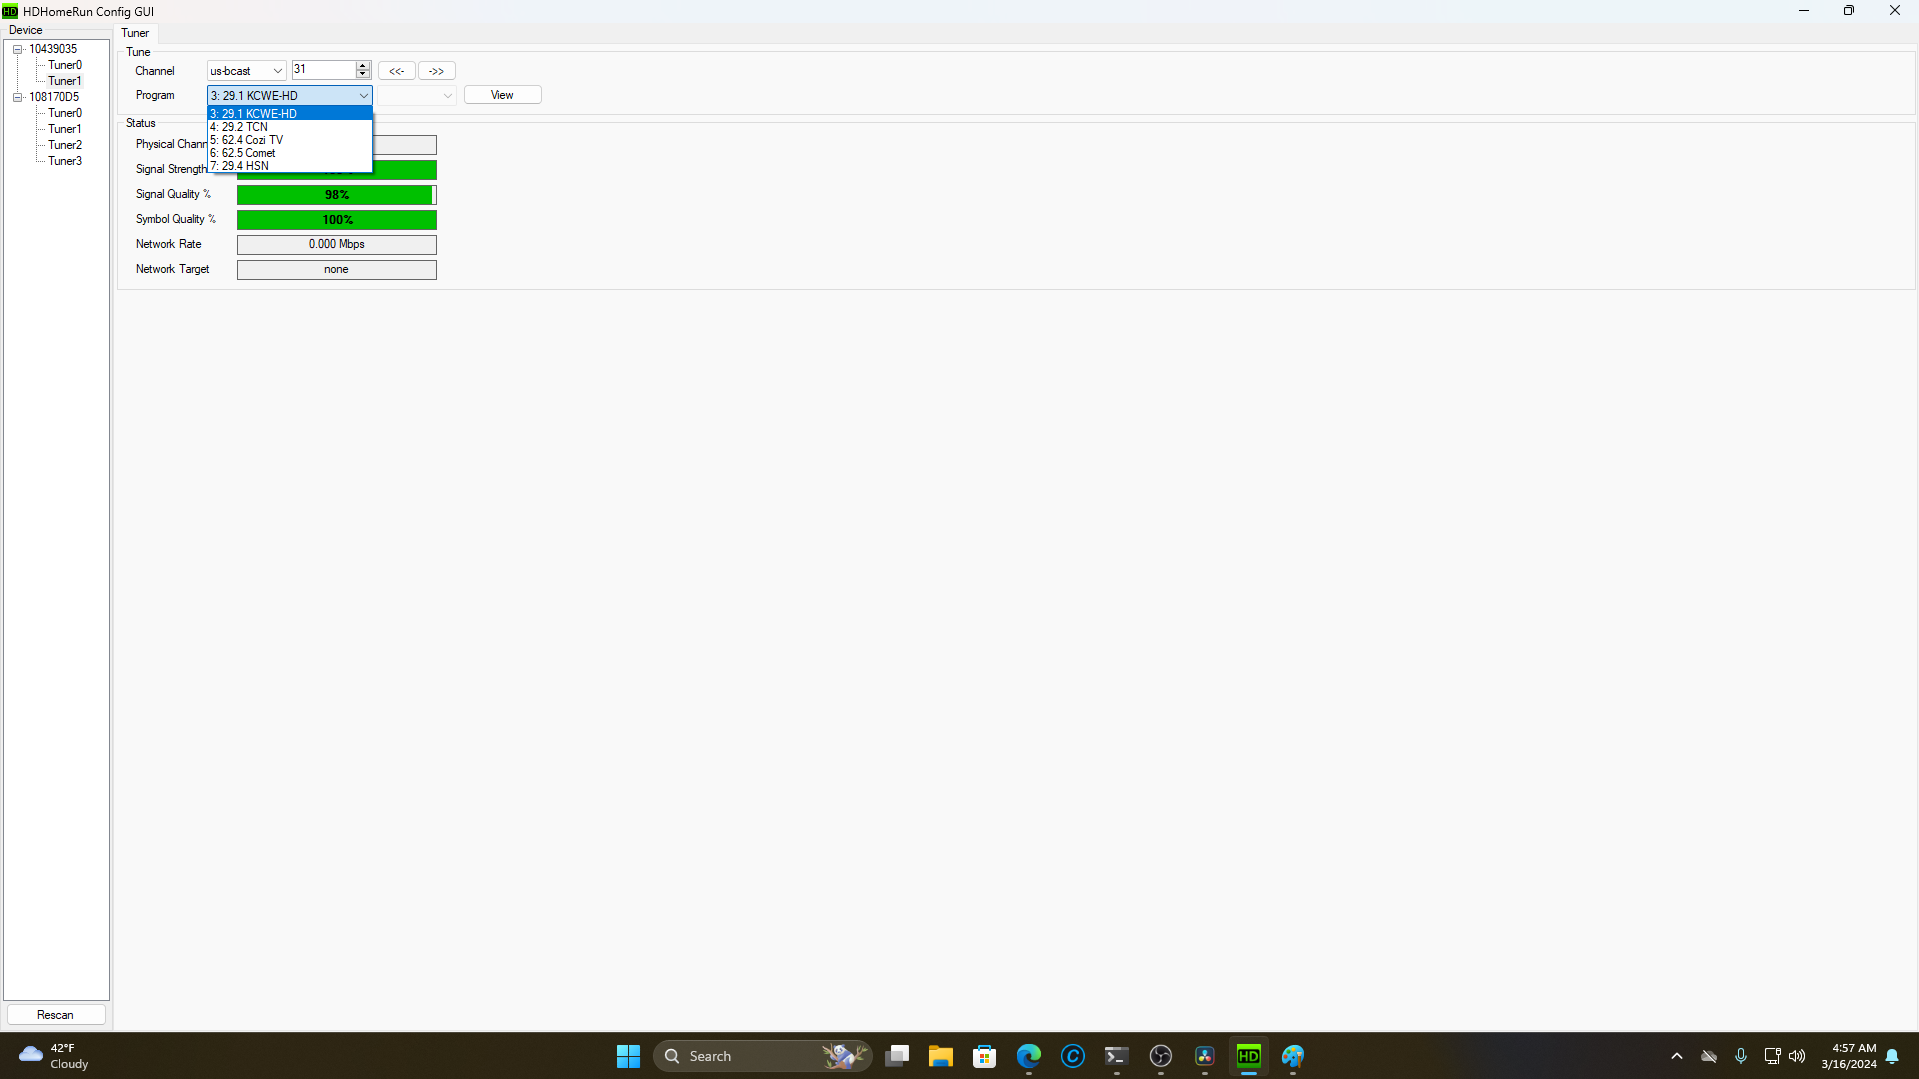Choose program 5: 62.4 Cozi TV
Screen dimensions: 1919x1079
point(290,140)
